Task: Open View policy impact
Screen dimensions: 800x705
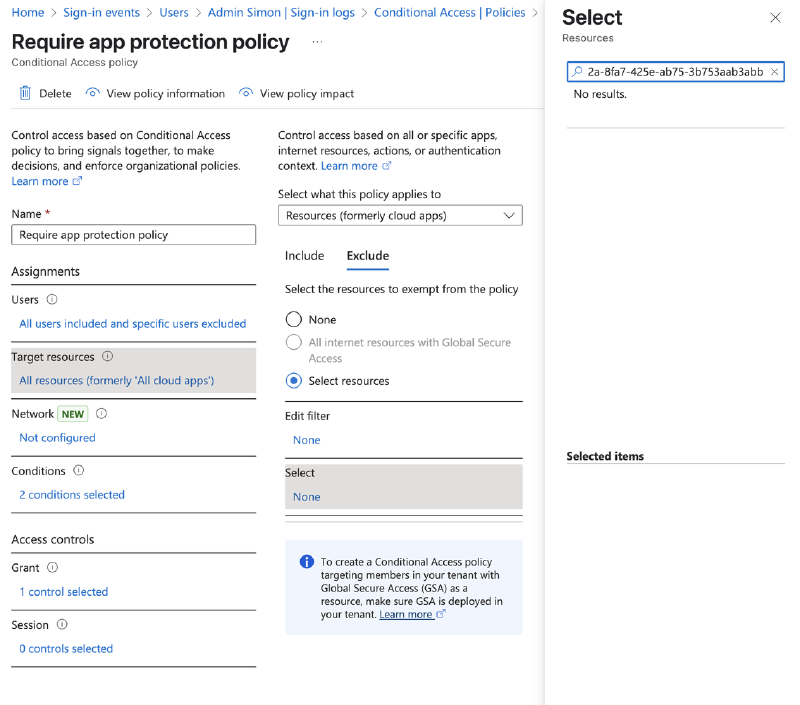Action: 307,94
